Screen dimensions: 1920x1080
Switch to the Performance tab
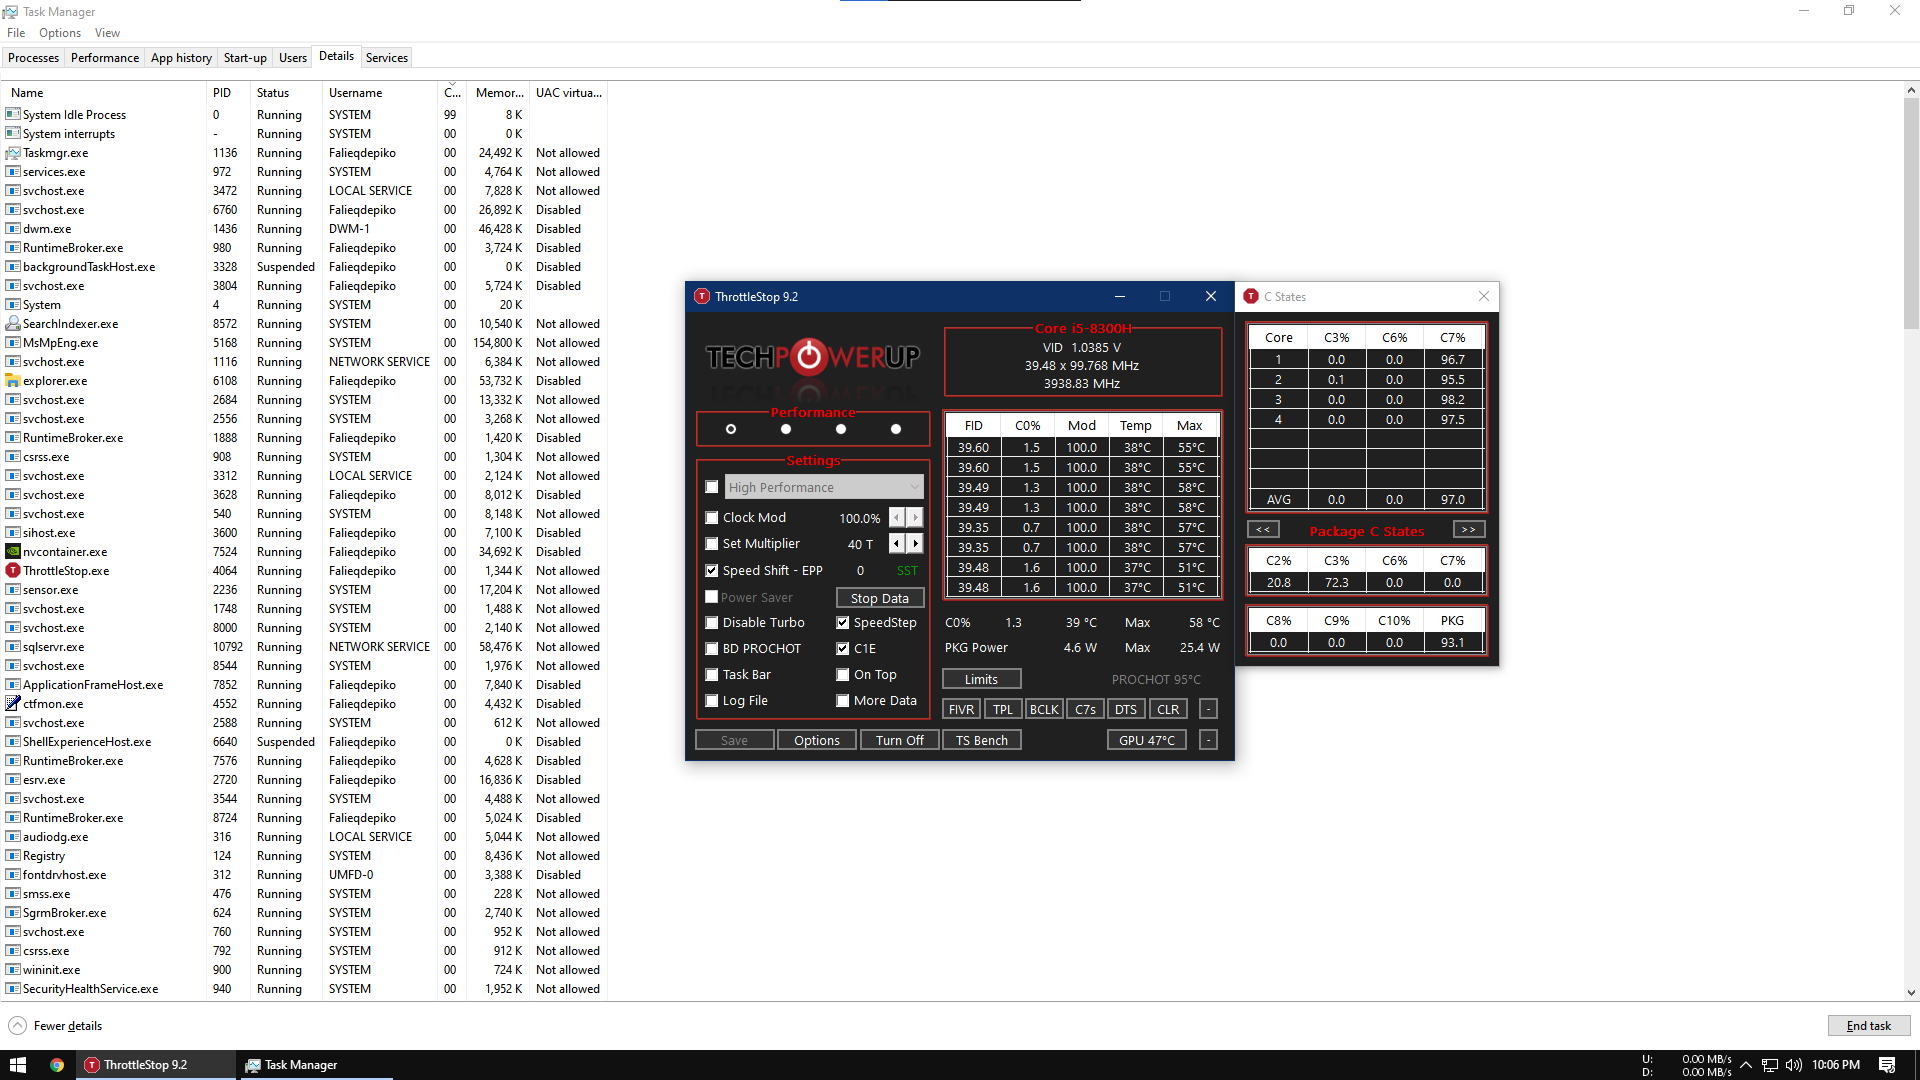click(105, 58)
